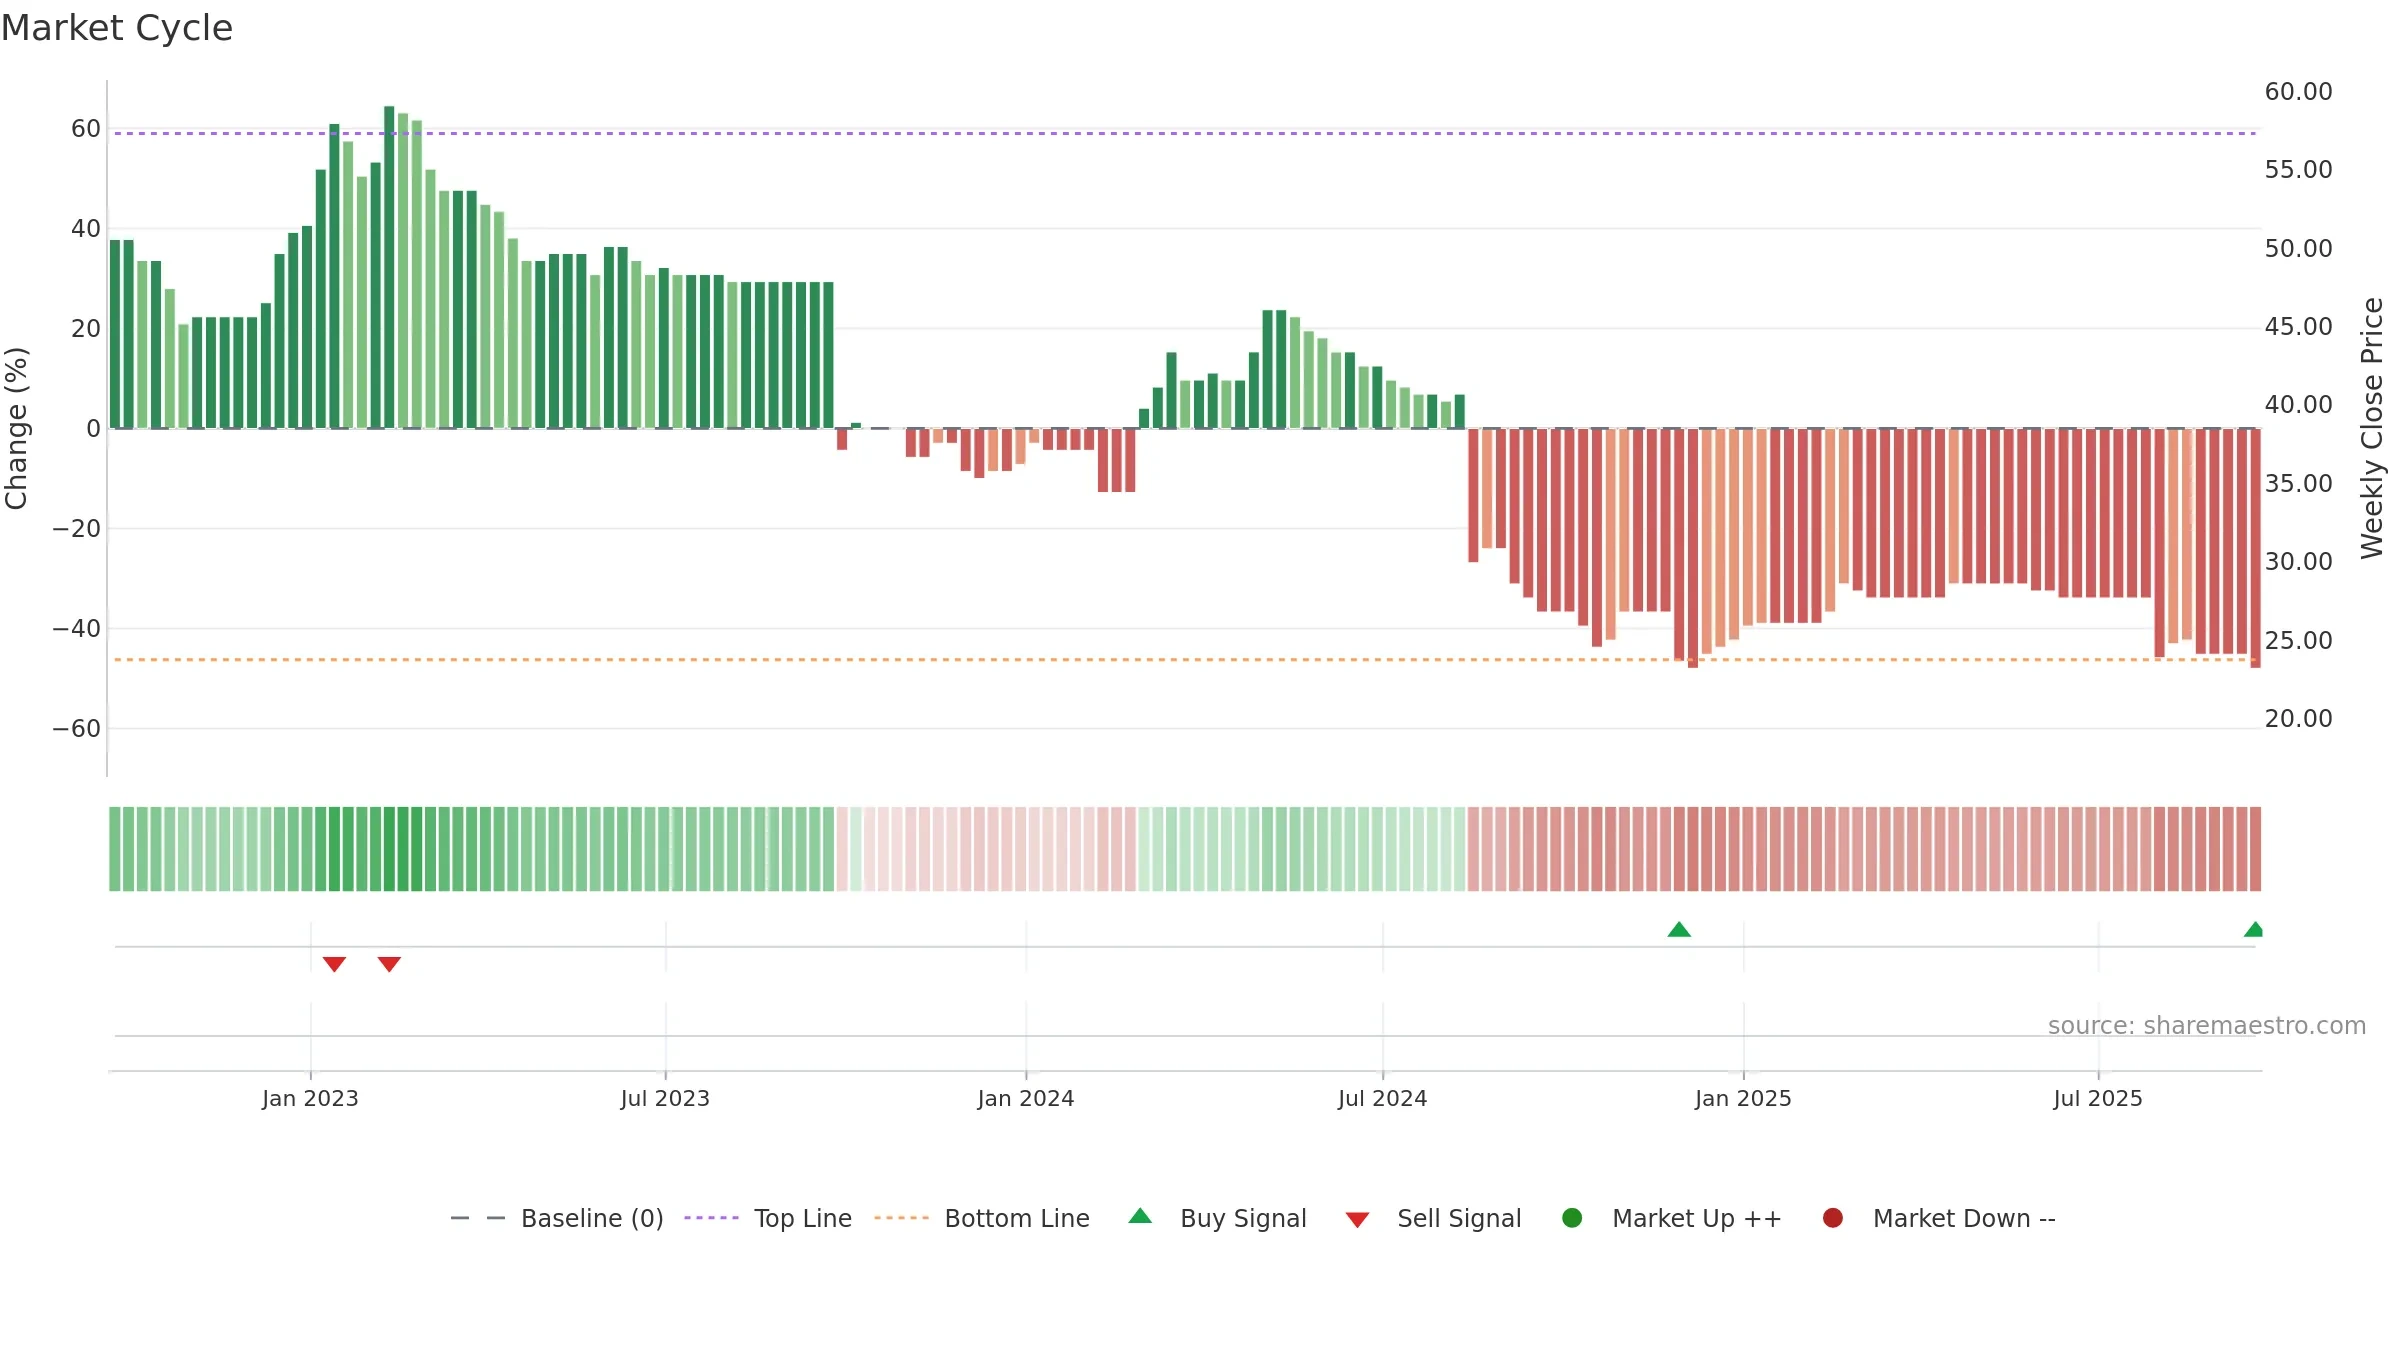
Task: Click the green Market Up circle in legend
Action: [x=1572, y=1218]
